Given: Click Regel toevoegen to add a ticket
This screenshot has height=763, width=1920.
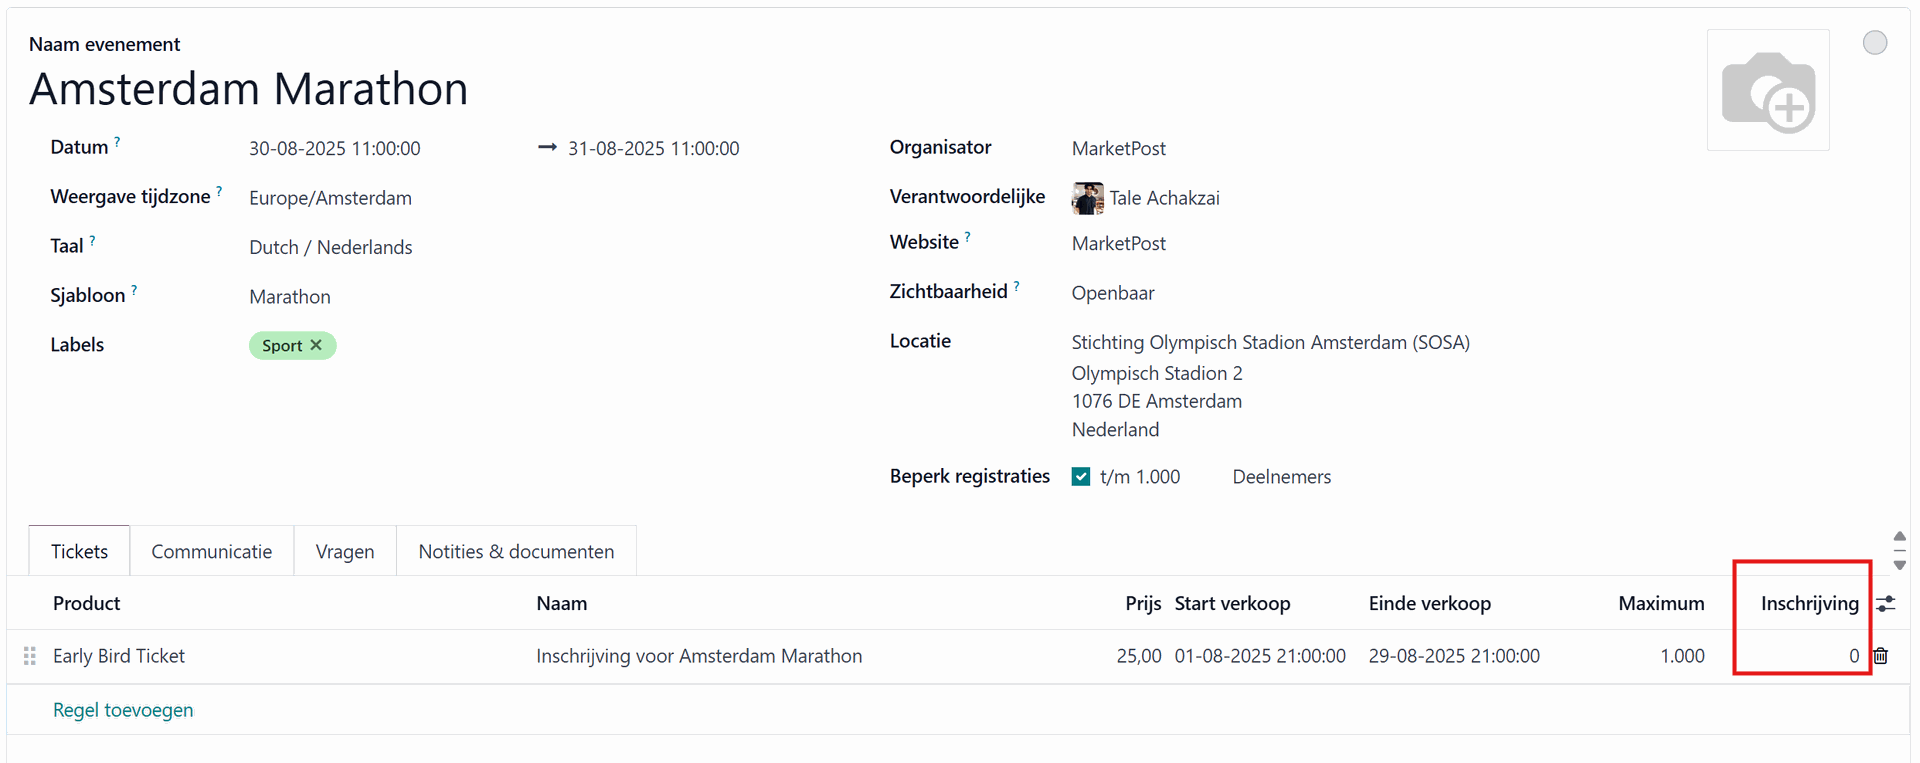Looking at the screenshot, I should (123, 710).
